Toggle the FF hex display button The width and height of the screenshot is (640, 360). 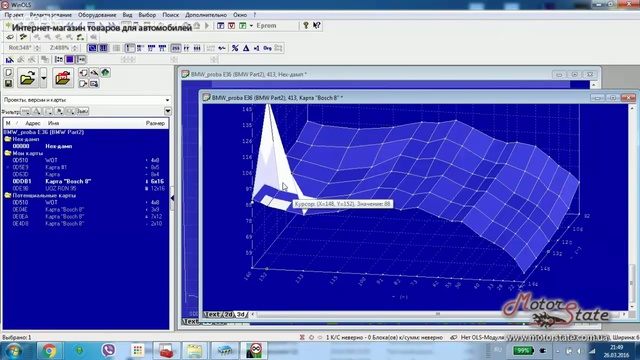point(187,48)
